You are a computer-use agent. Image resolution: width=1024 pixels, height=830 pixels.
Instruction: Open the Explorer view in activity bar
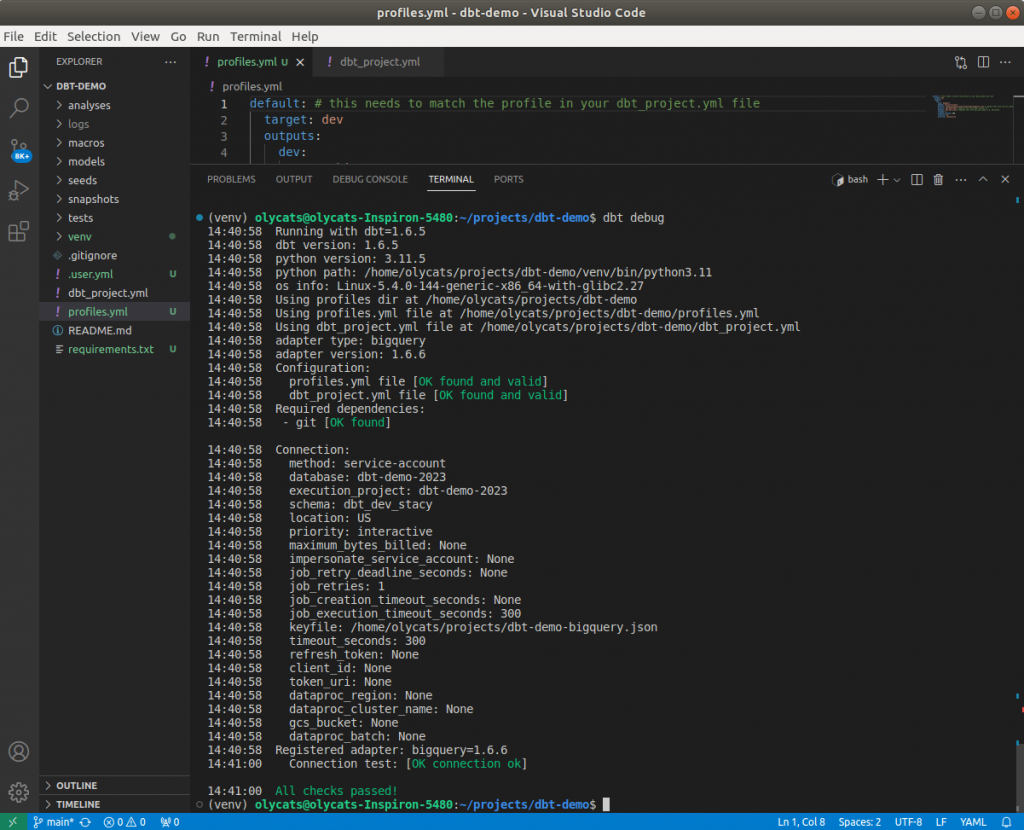point(18,67)
